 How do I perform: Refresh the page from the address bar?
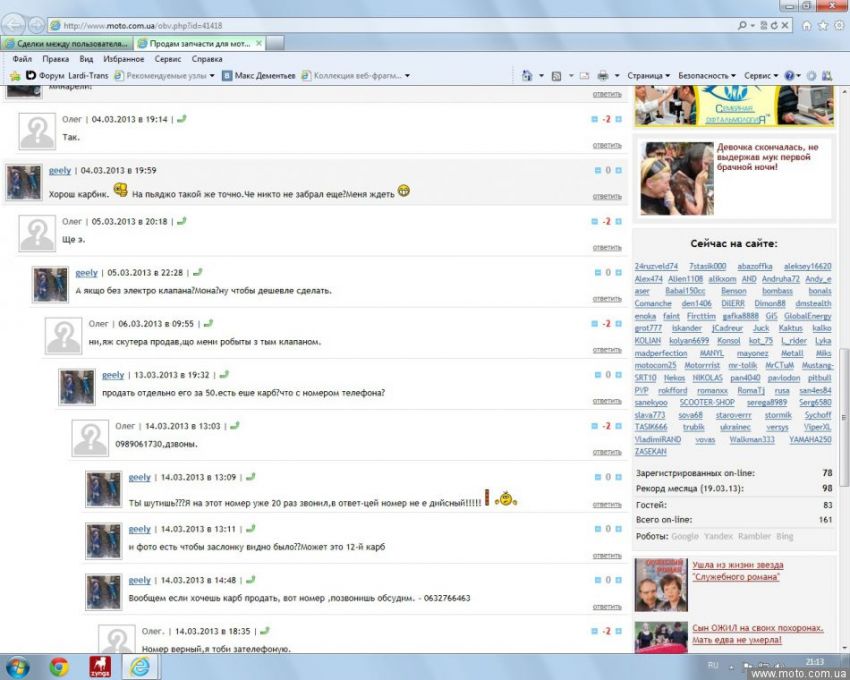coord(774,25)
